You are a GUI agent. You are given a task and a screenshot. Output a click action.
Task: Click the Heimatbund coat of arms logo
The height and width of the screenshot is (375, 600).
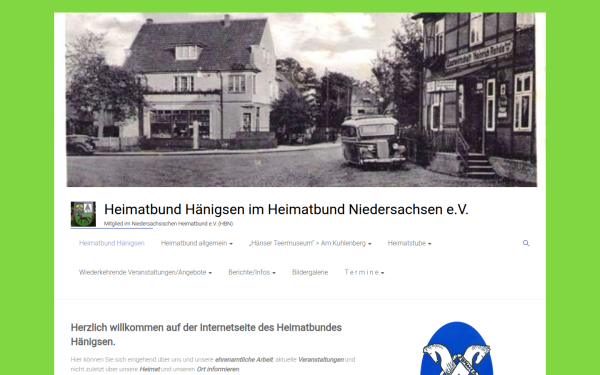tap(83, 214)
